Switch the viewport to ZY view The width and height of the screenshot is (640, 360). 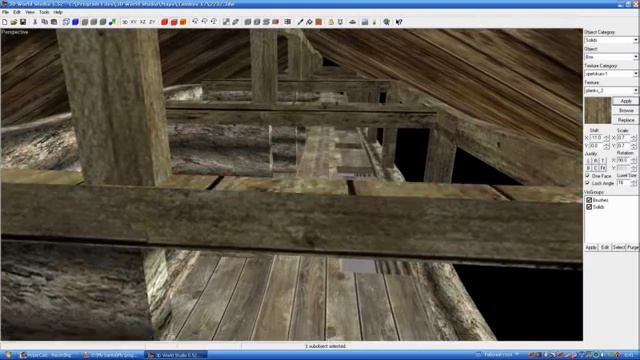click(152, 22)
